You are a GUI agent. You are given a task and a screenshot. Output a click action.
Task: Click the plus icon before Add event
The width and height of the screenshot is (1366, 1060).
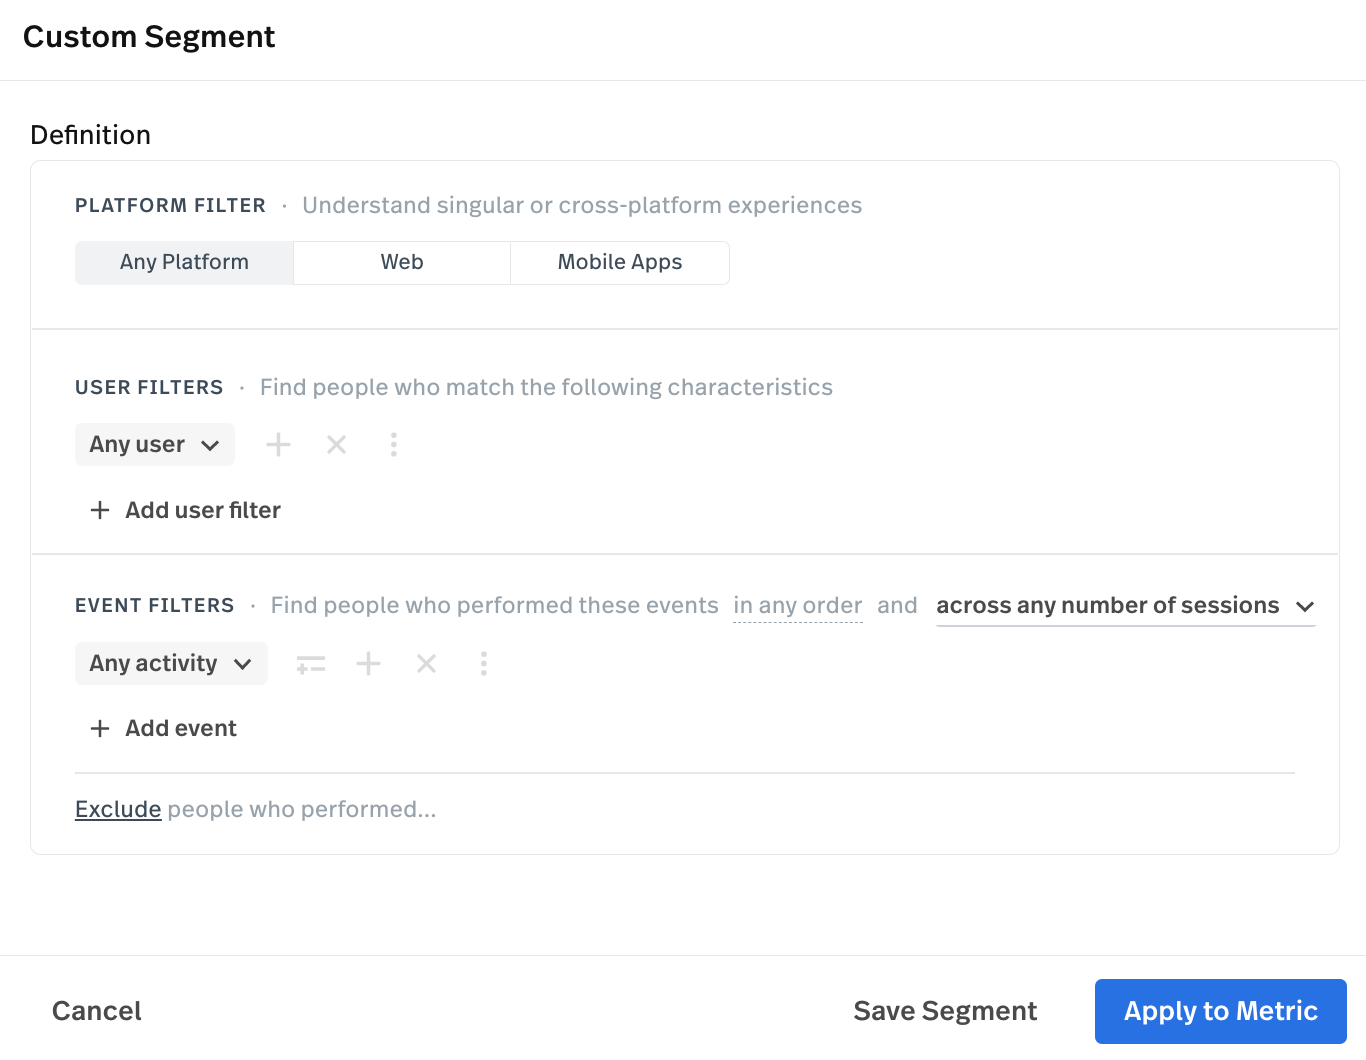tap(100, 728)
